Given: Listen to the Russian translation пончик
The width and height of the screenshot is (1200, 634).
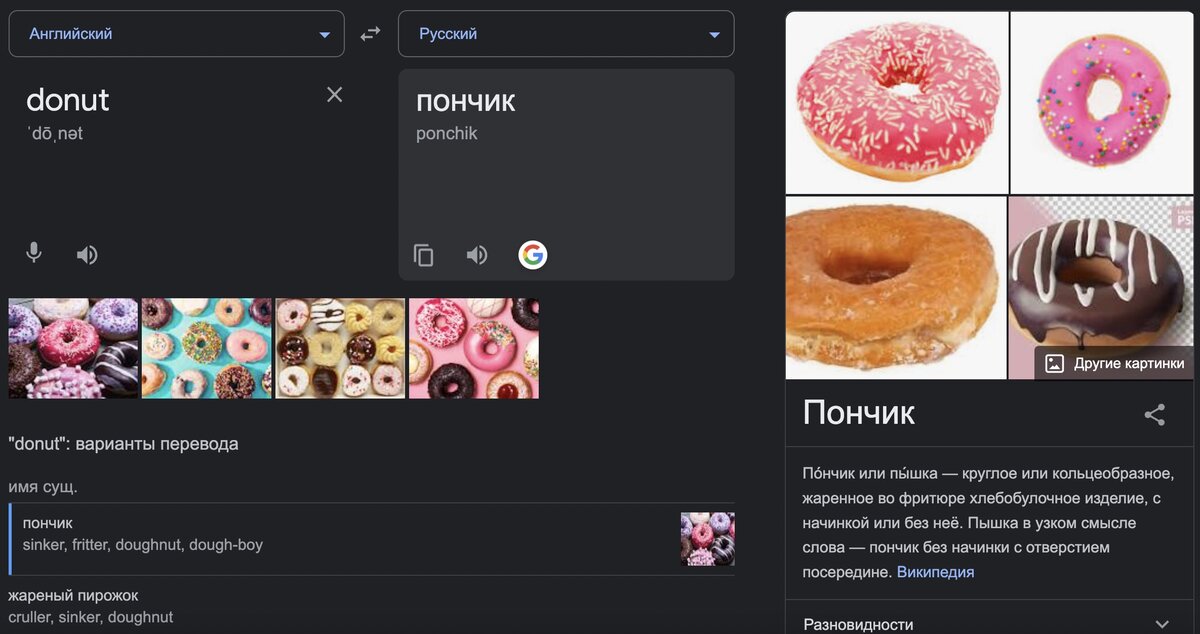Looking at the screenshot, I should coord(477,256).
